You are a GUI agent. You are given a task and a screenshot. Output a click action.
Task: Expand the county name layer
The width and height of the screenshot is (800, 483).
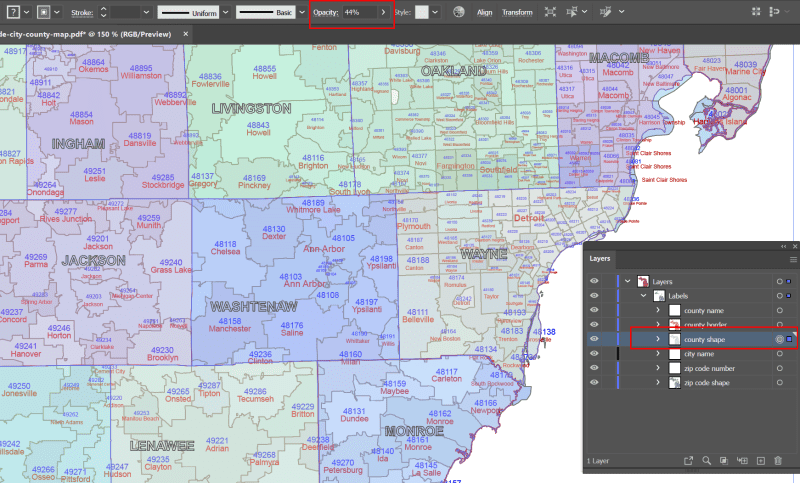[x=658, y=310]
